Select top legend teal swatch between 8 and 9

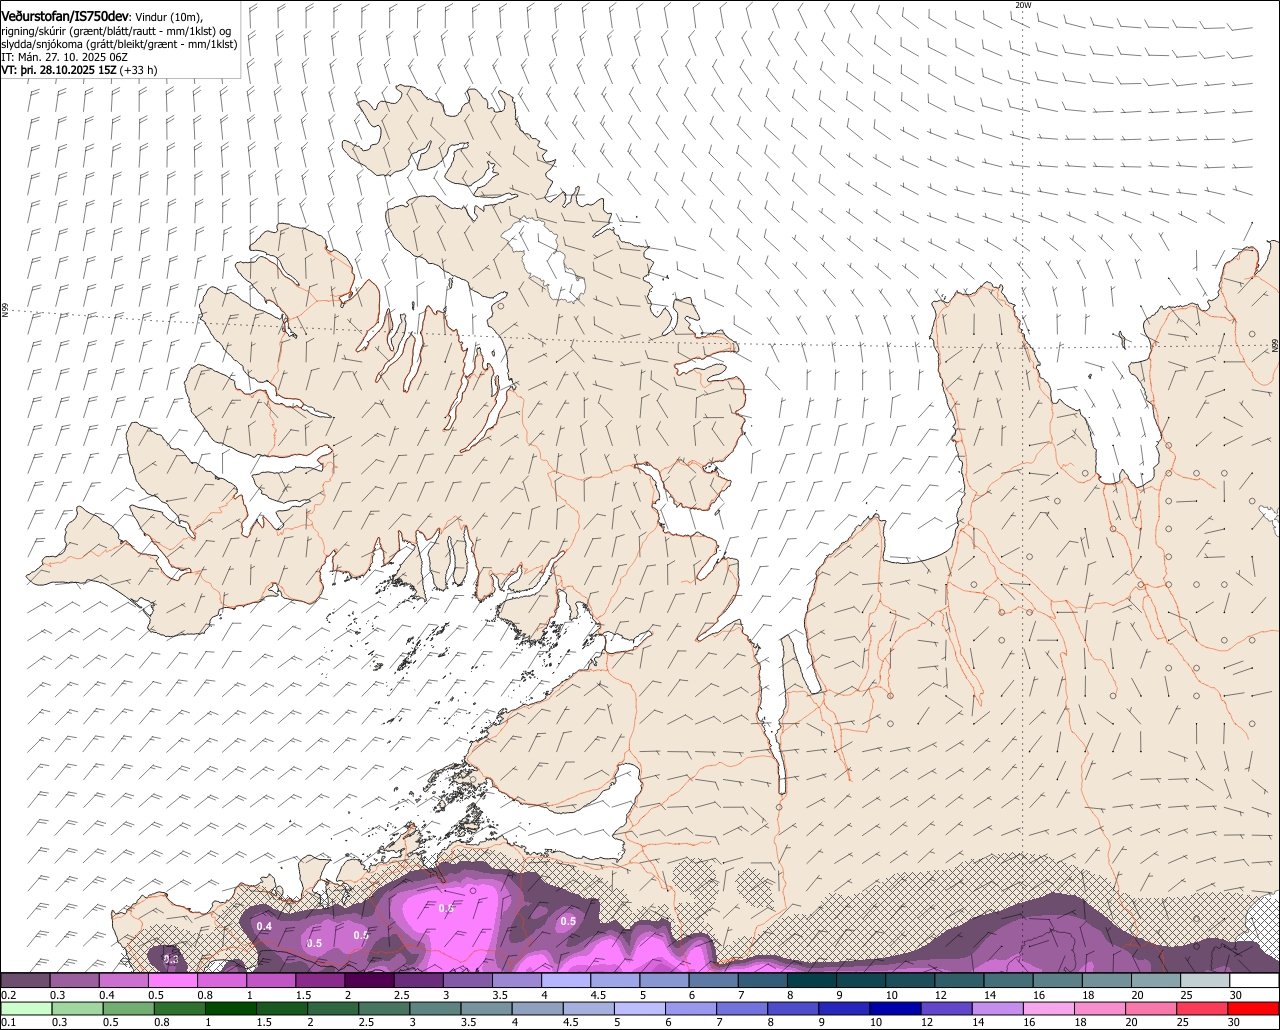tap(811, 980)
